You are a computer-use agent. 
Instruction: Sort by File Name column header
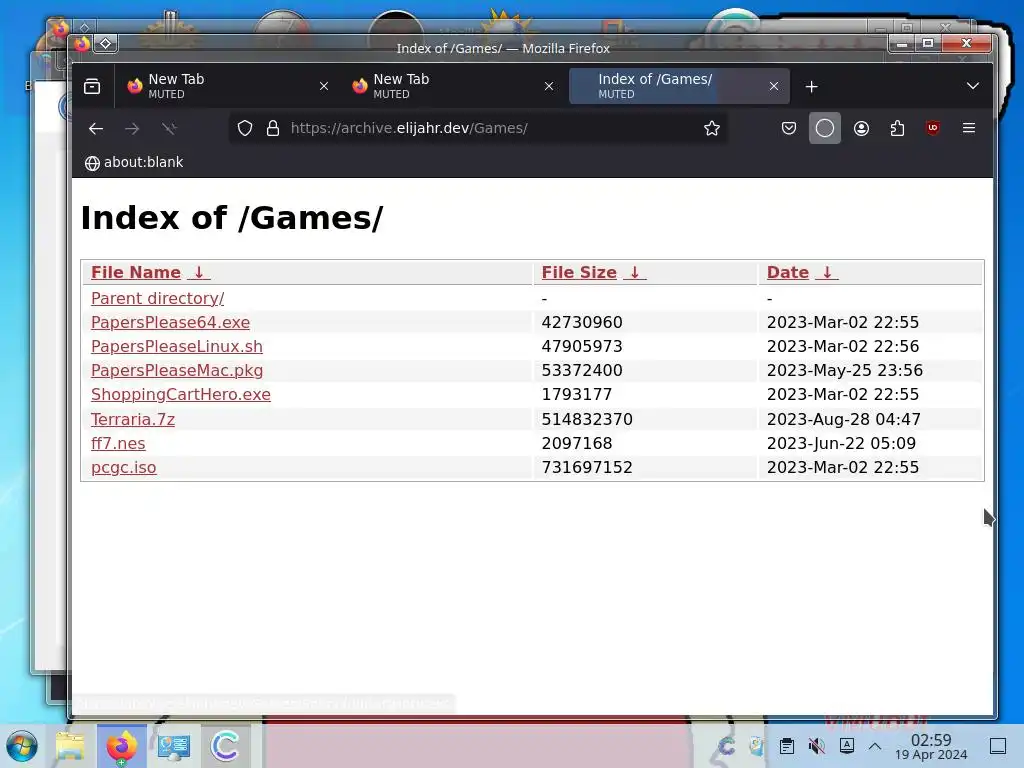(x=136, y=272)
